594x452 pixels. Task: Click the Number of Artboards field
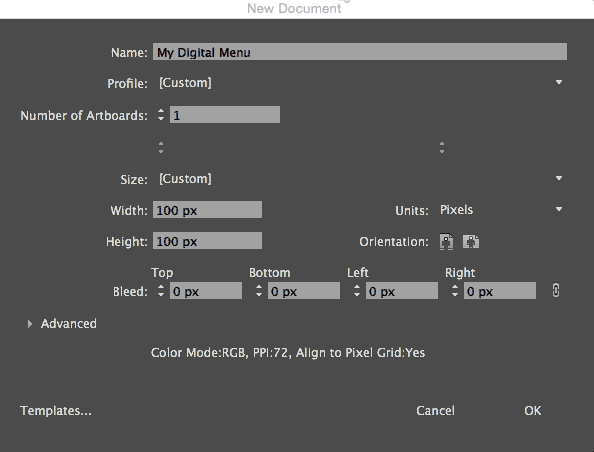(x=225, y=114)
